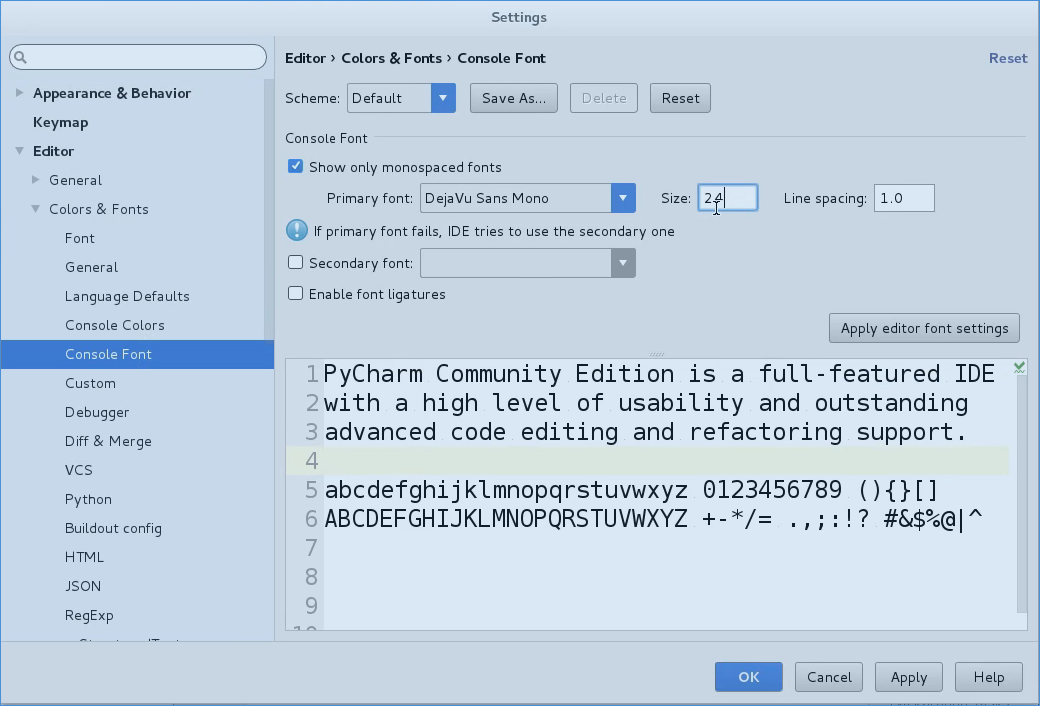Click the Reset link at top right
Image resolution: width=1040 pixels, height=706 pixels.
coord(1008,58)
